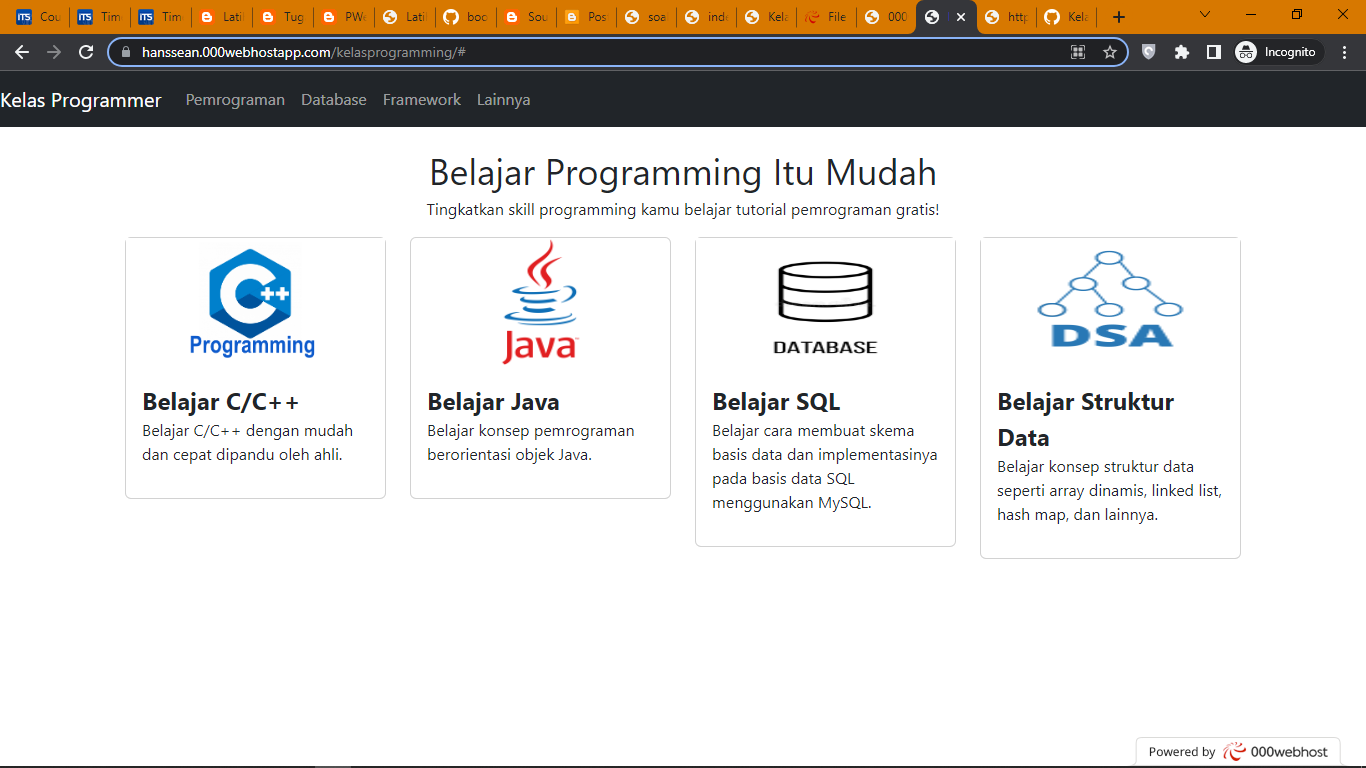Viewport: 1366px width, 768px height.
Task: Click the 'Belajar Java' card title
Action: tap(493, 402)
